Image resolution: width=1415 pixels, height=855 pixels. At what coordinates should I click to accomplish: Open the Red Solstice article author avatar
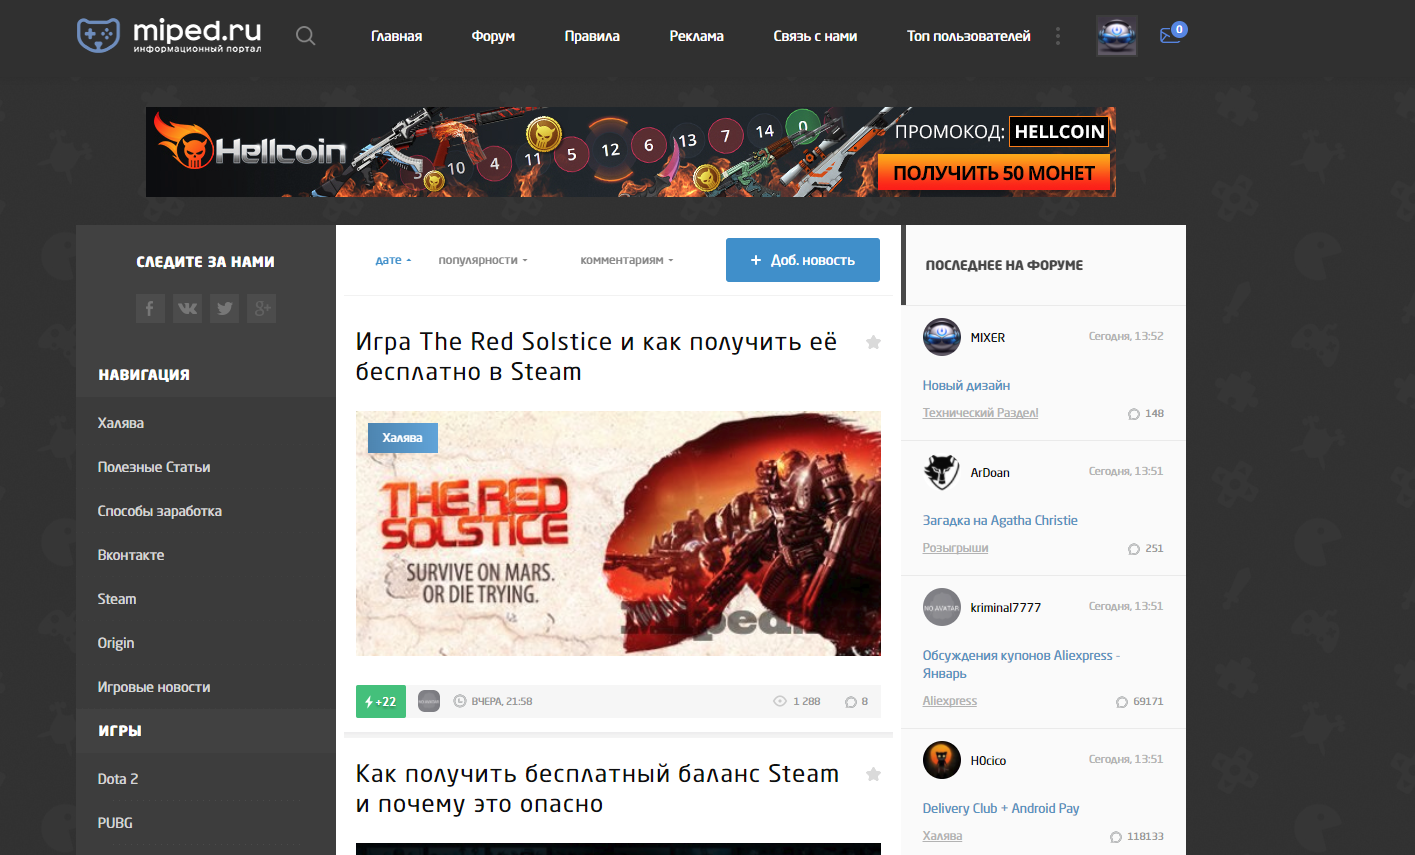(x=429, y=701)
